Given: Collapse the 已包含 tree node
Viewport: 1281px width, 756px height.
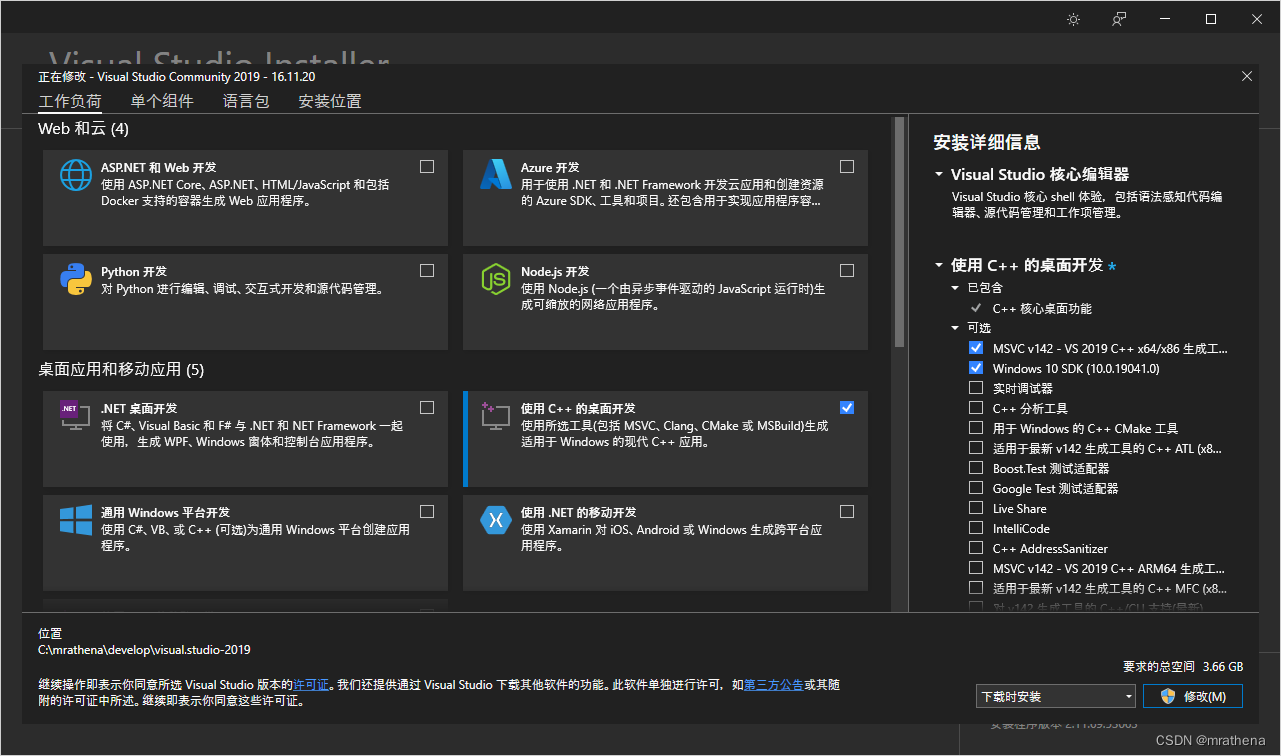Looking at the screenshot, I should (x=955, y=288).
